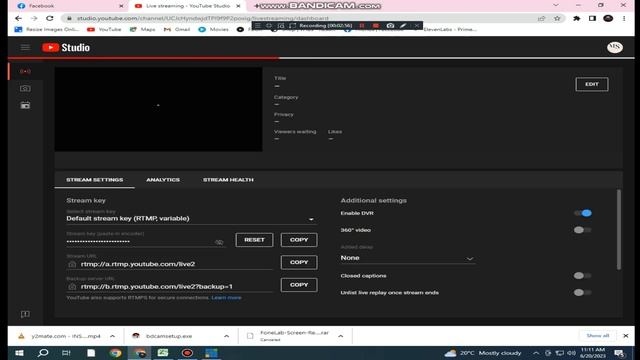Copy the Stream URL
640x360 pixels.
tap(299, 262)
